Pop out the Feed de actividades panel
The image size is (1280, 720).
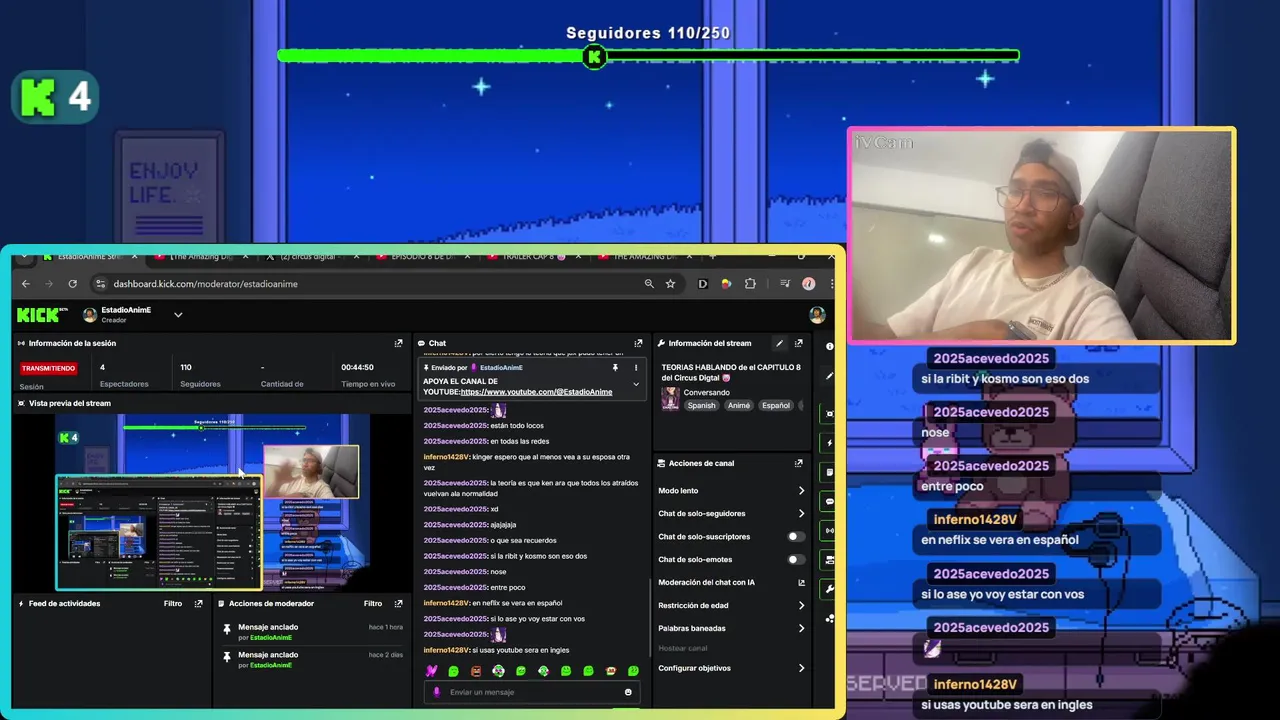tap(198, 603)
